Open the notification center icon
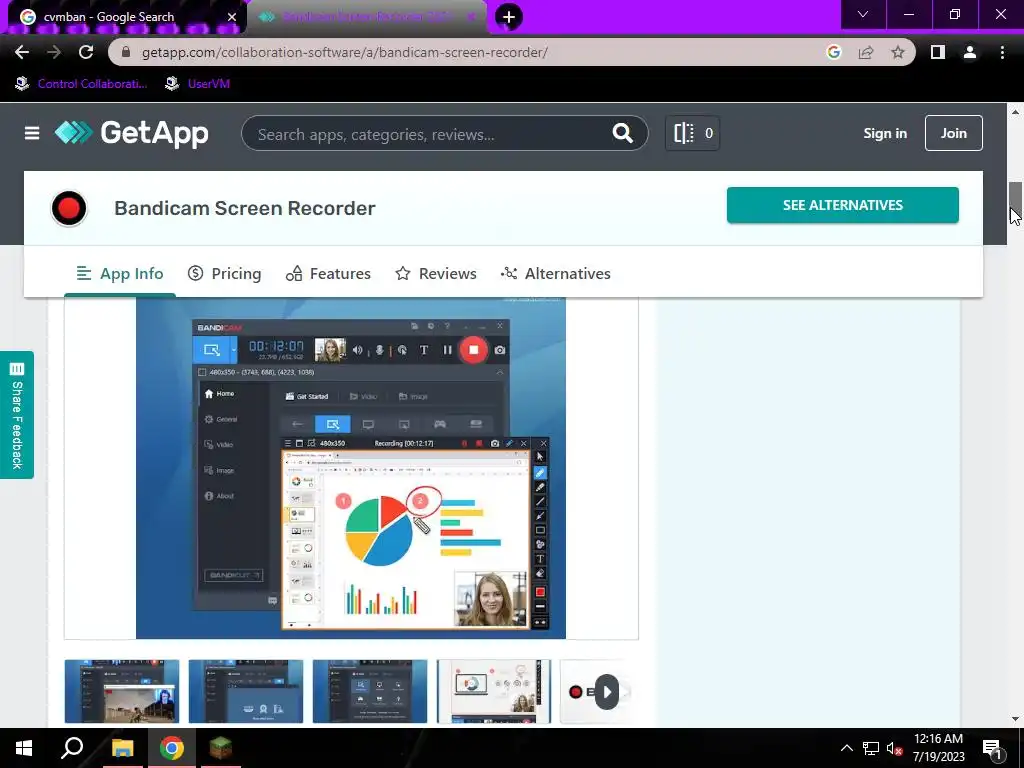The image size is (1024, 768). coord(993,749)
